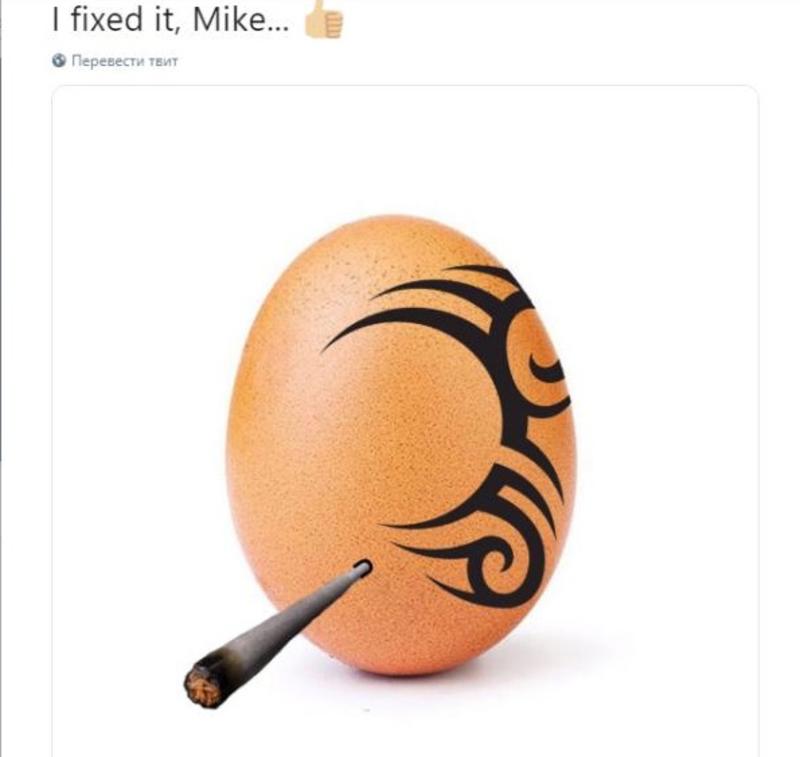Click the hole where the joint enters the egg
Screen dimensions: 800x757
(x=363, y=567)
